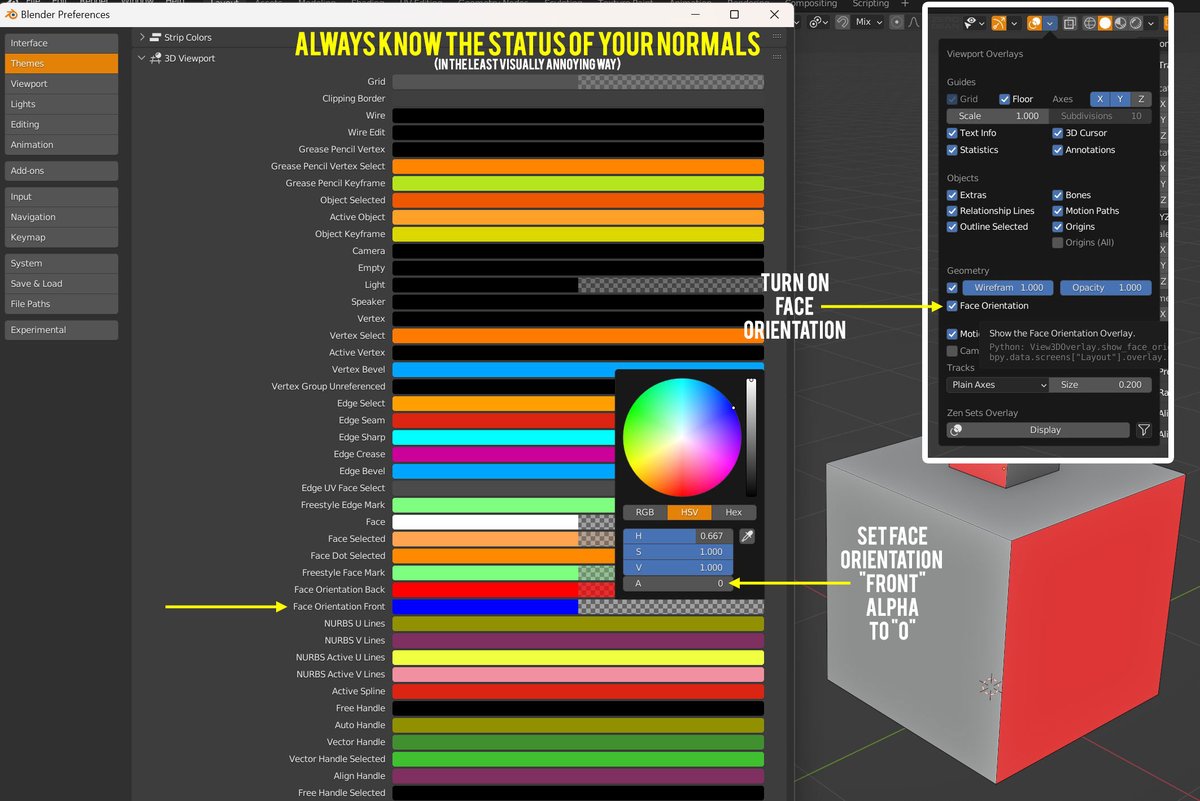Toggle the Text Info checkbox

coord(952,133)
